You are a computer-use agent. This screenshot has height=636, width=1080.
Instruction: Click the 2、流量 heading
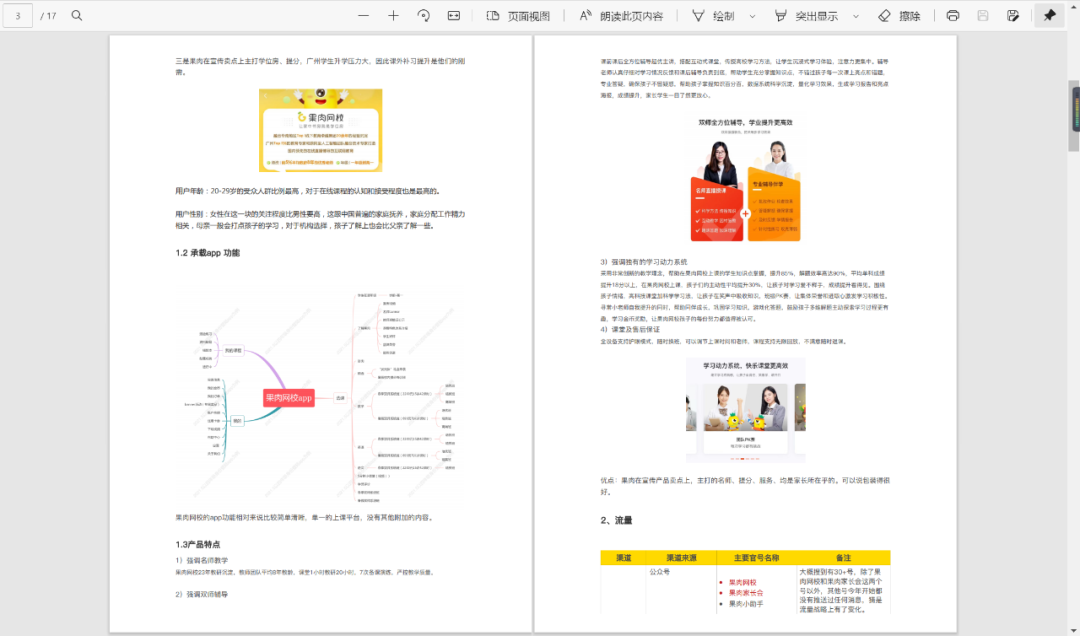click(x=616, y=520)
